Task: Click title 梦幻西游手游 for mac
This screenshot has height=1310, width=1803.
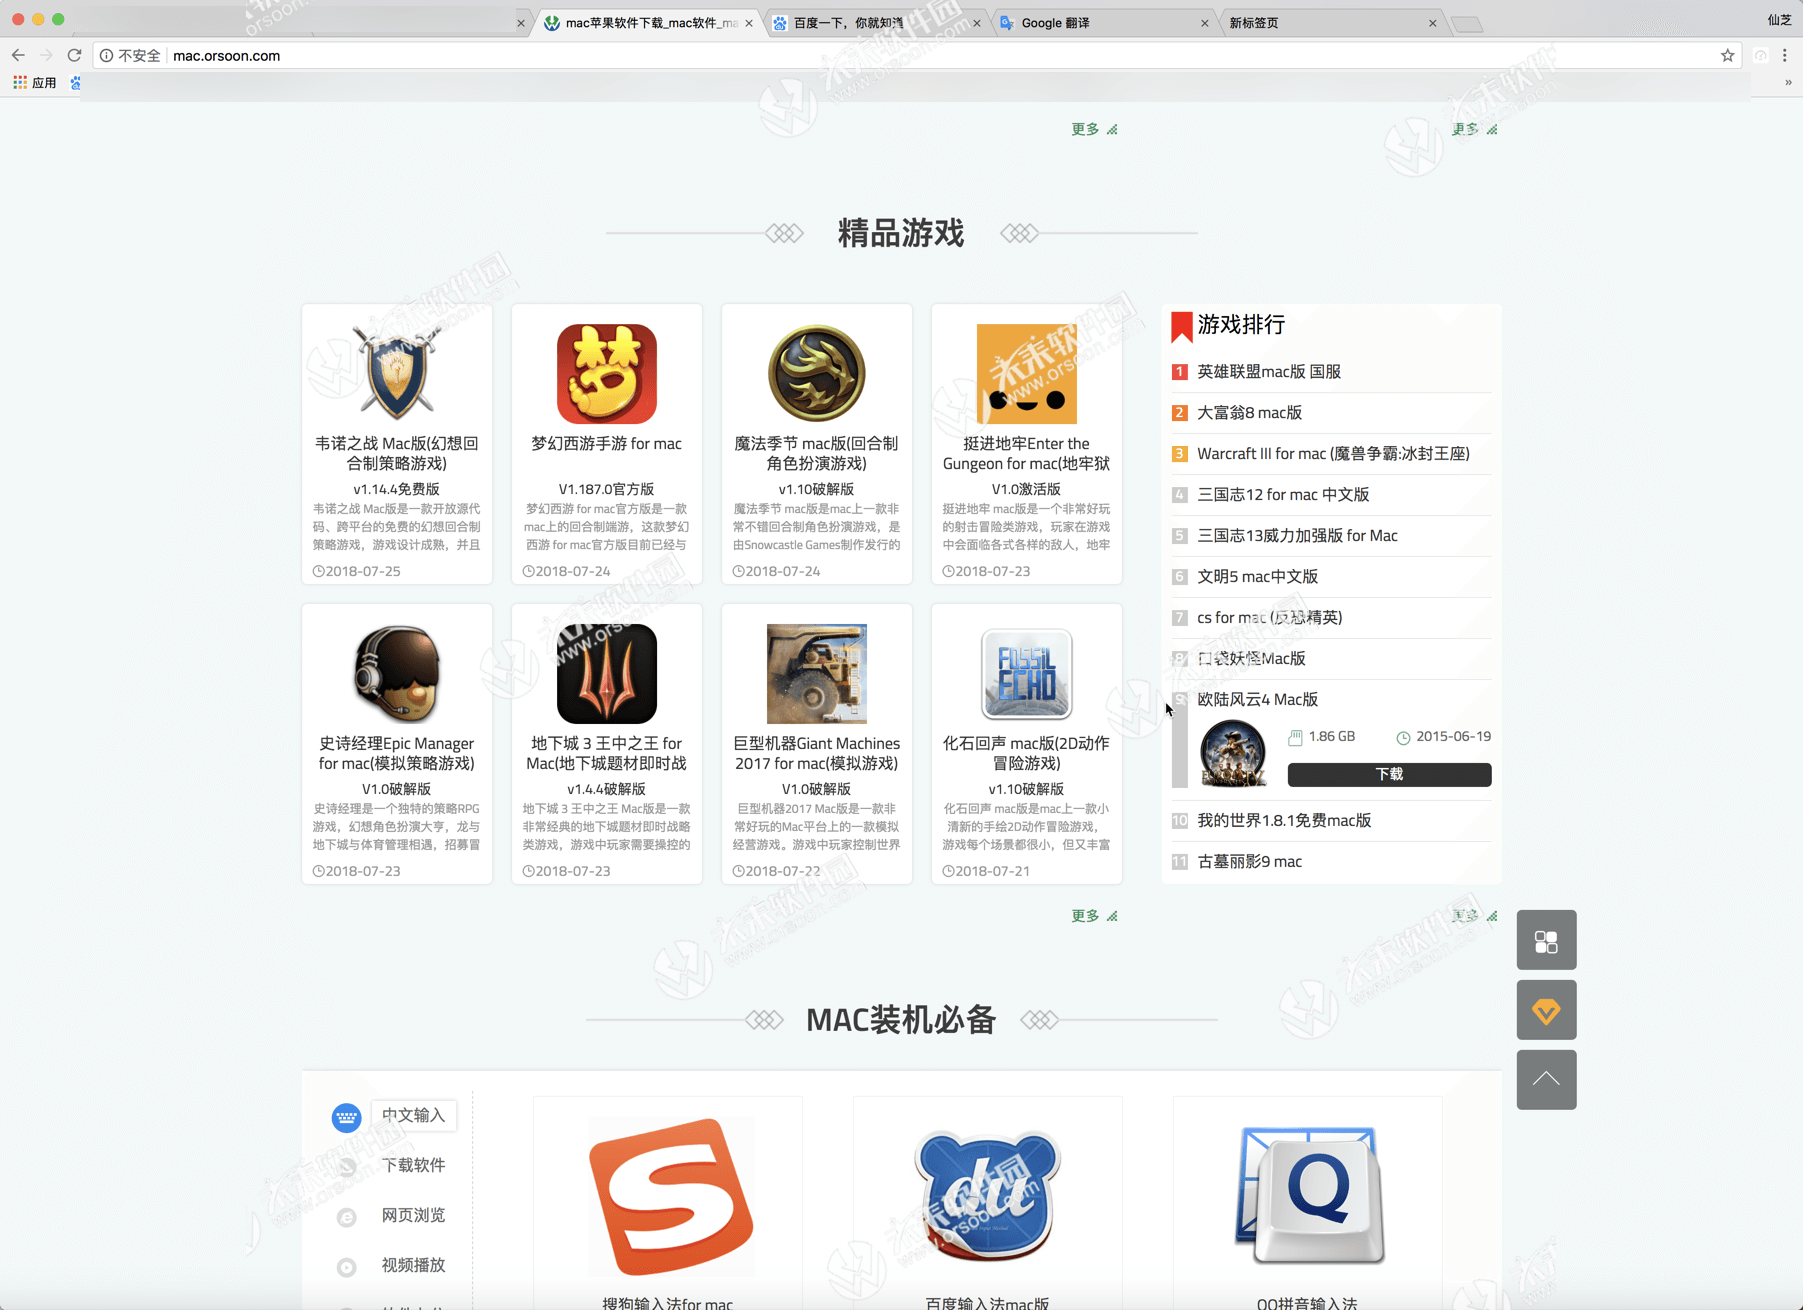Action: [607, 443]
